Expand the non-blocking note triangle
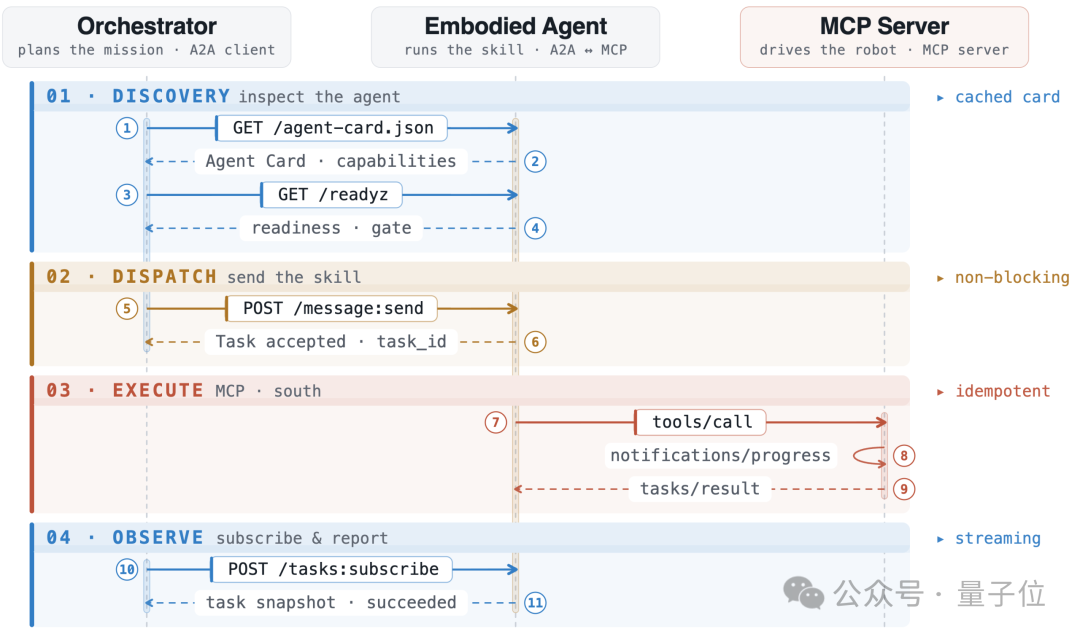The width and height of the screenshot is (1080, 637). (940, 278)
